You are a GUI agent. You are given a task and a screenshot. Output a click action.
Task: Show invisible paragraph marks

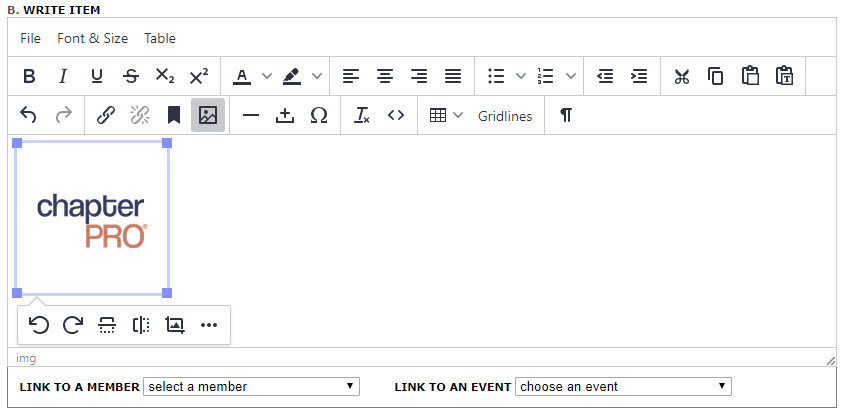566,116
